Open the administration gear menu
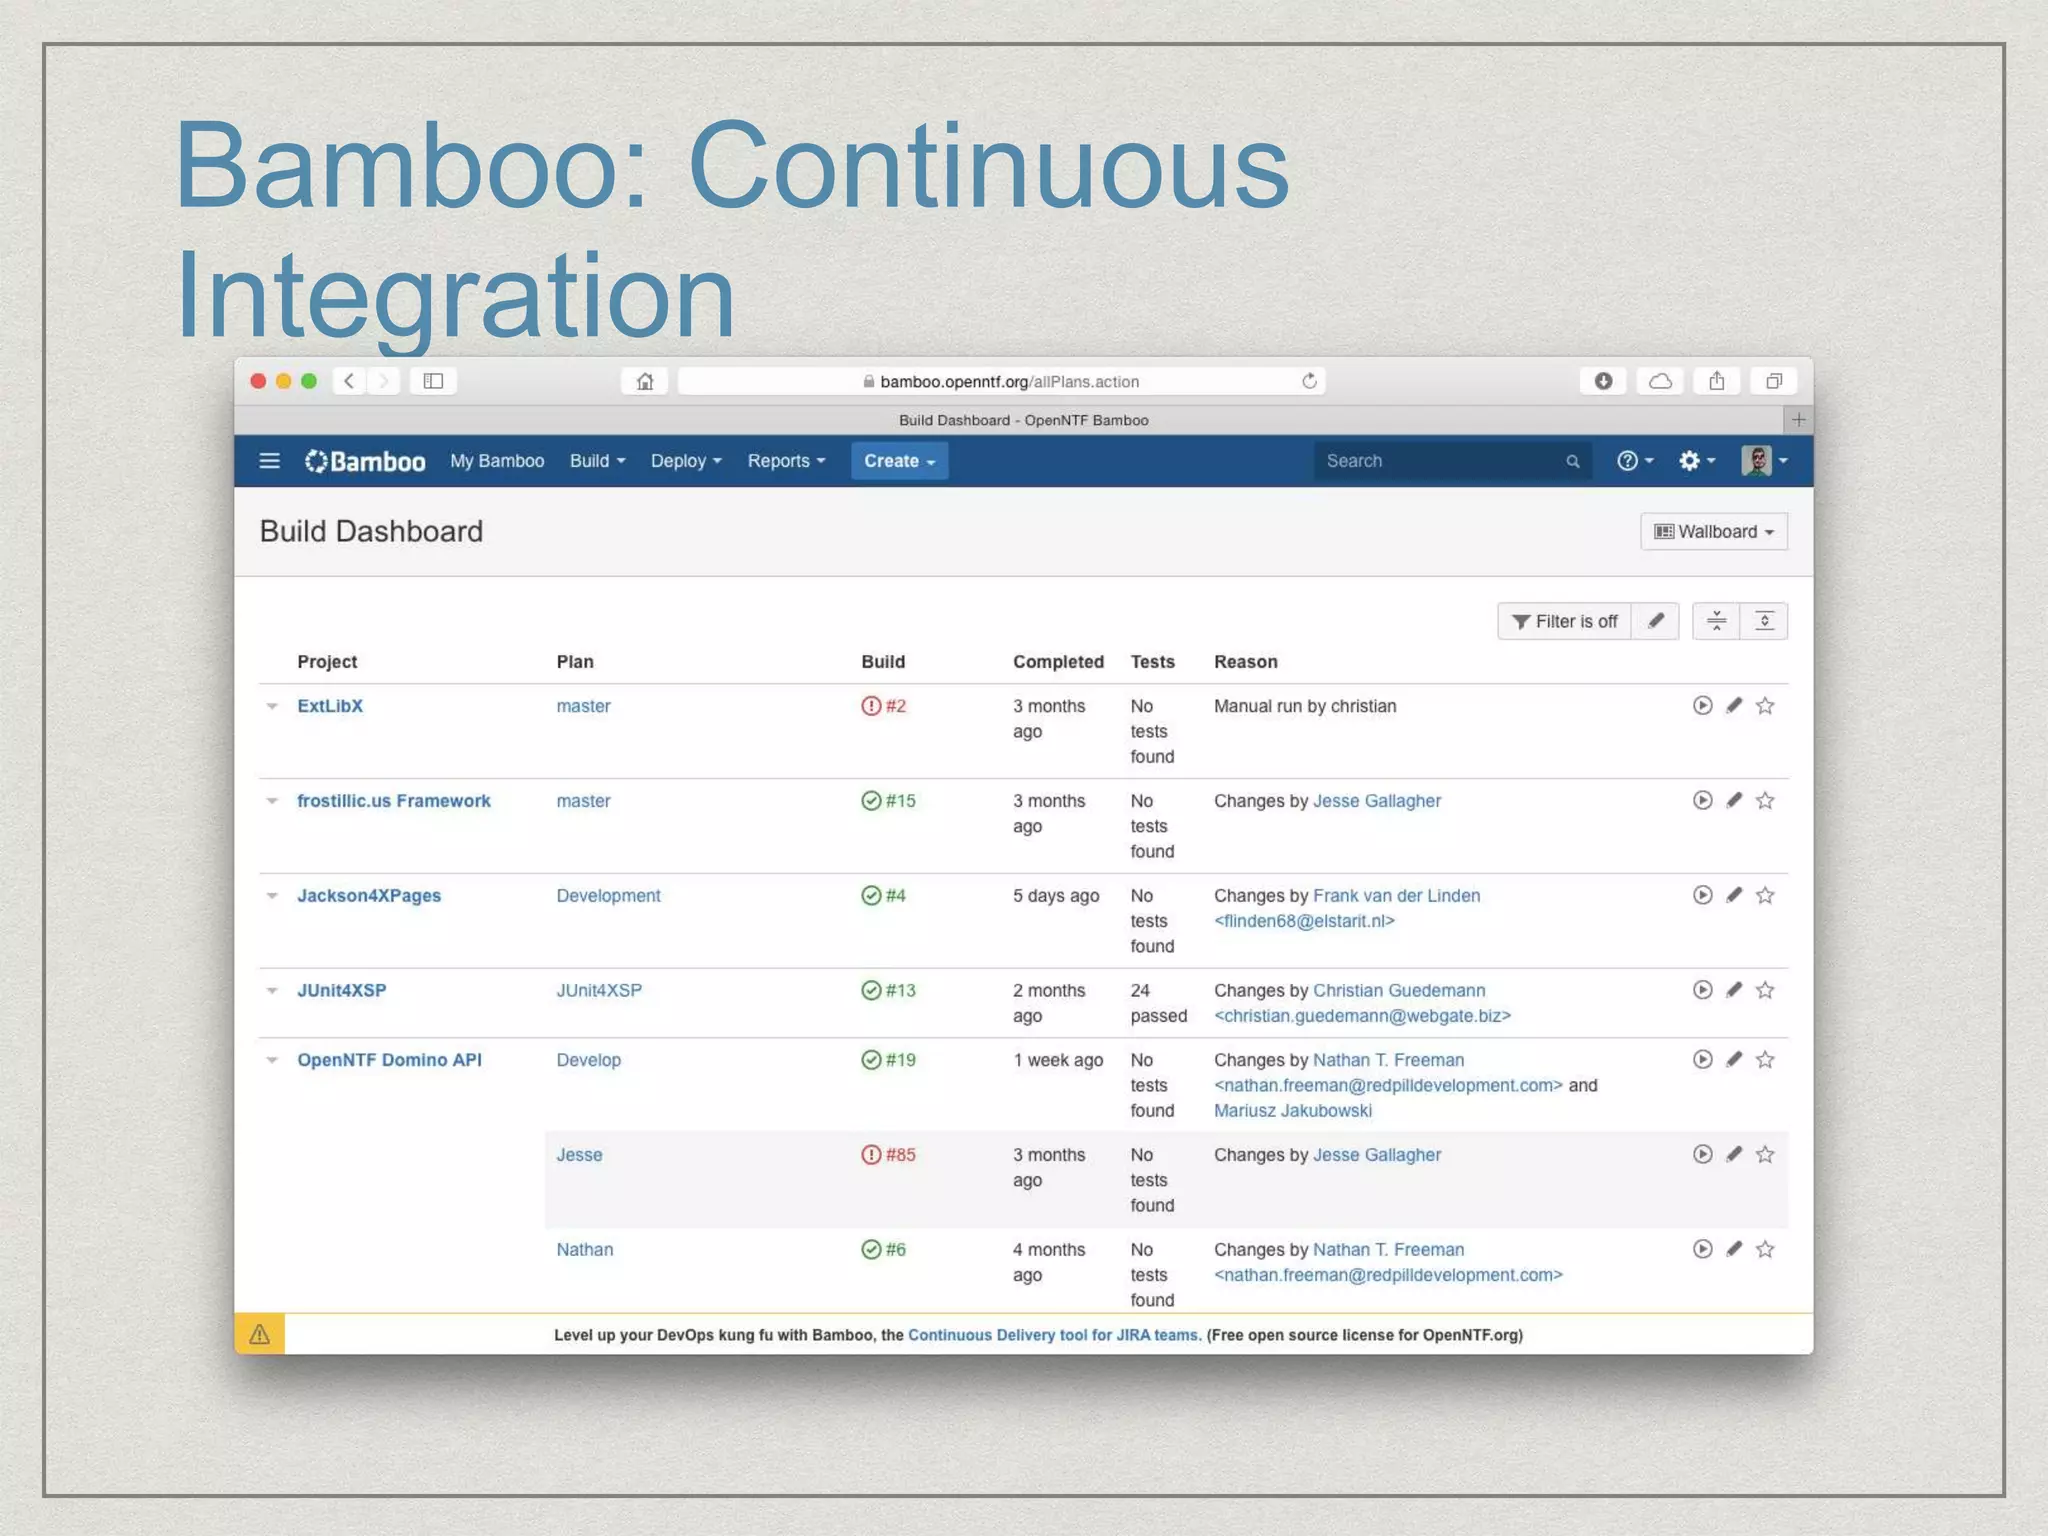This screenshot has width=2048, height=1536. (x=1697, y=461)
